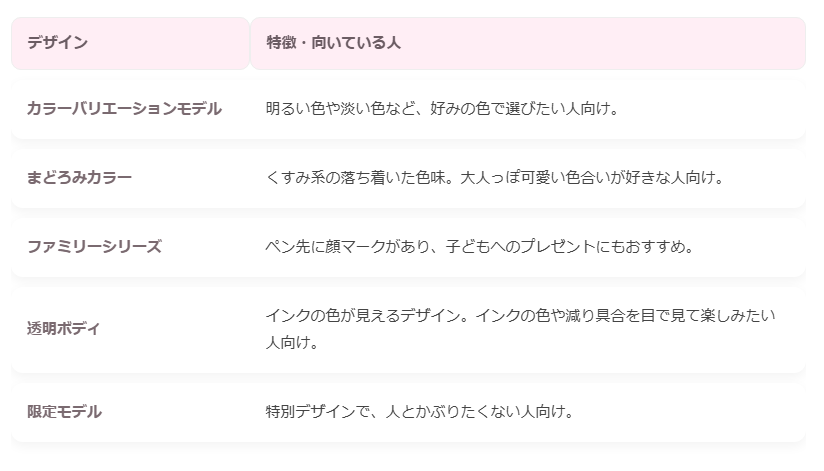Click the text 好みの色で選びたい人向け
Screen dimensions: 824x471
[x=527, y=108]
